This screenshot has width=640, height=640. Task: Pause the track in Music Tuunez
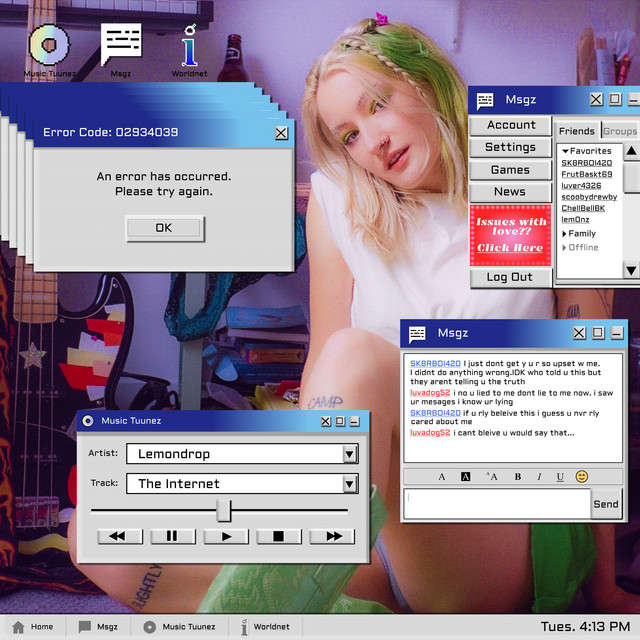pos(172,536)
